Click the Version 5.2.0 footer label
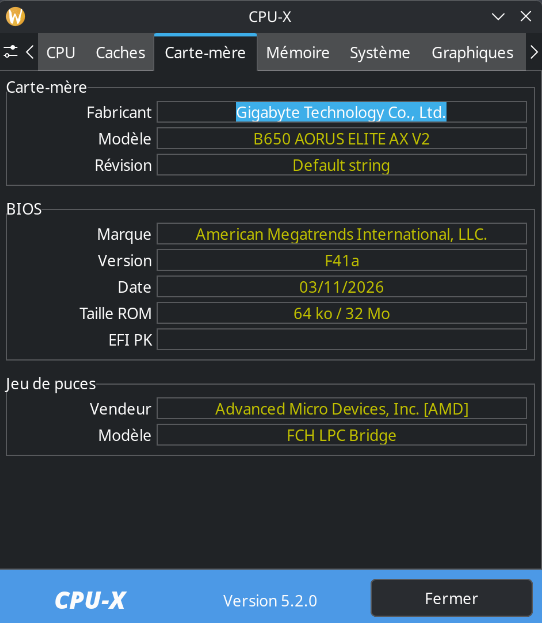 (270, 601)
